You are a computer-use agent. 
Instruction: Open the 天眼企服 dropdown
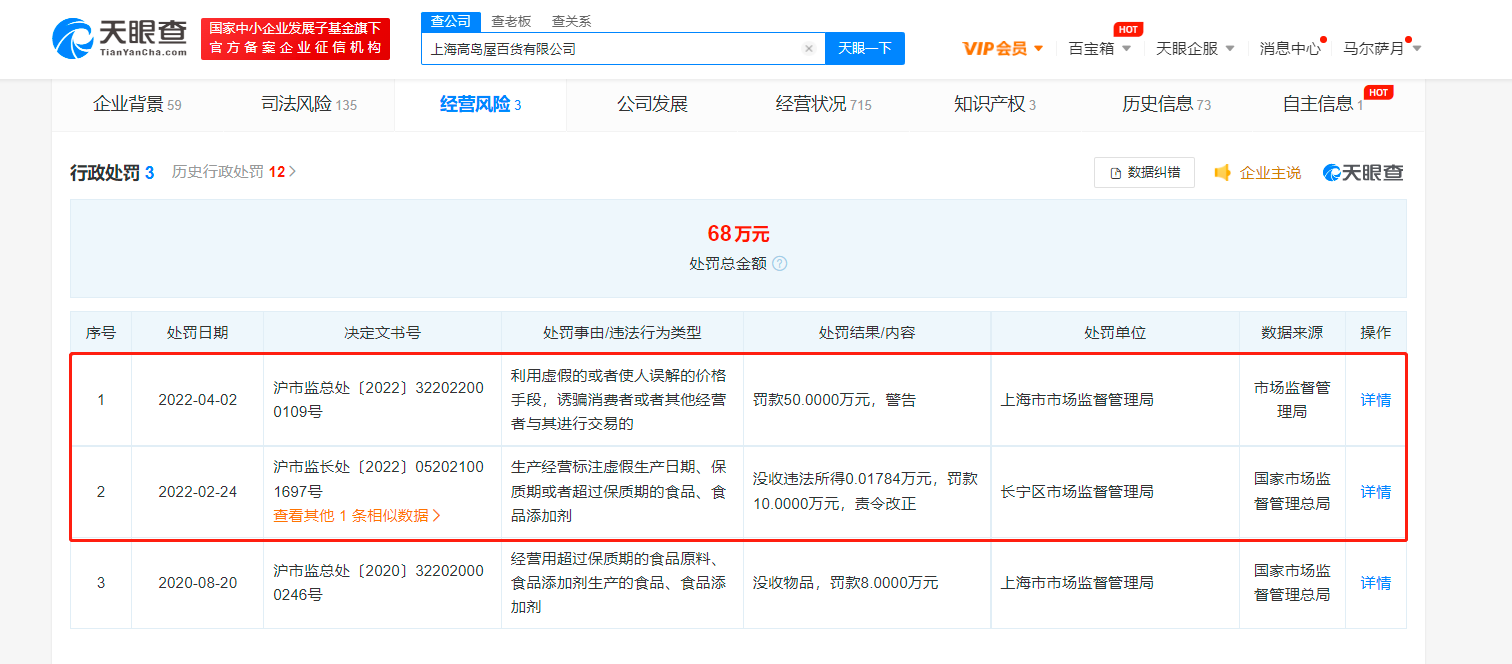(x=1195, y=48)
